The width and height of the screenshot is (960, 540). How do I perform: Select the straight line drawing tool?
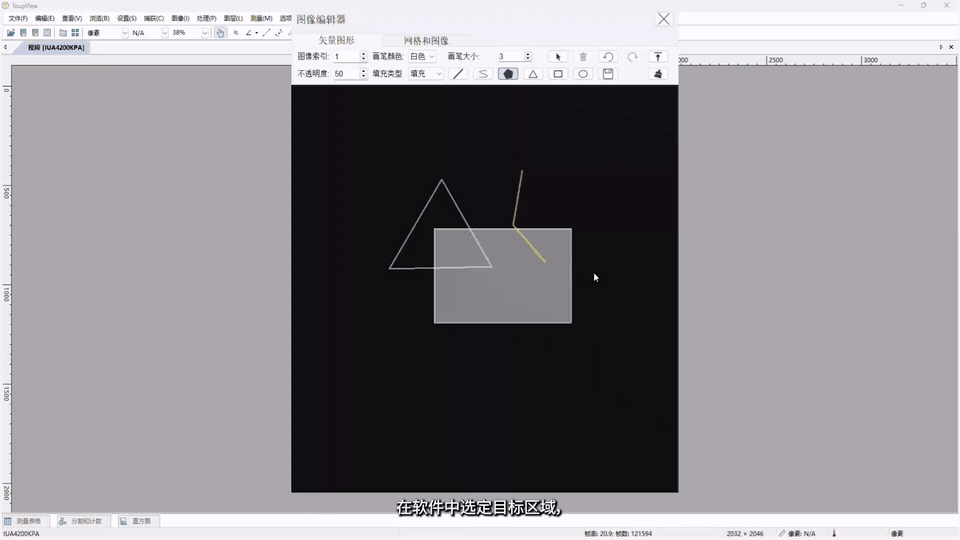pos(458,74)
